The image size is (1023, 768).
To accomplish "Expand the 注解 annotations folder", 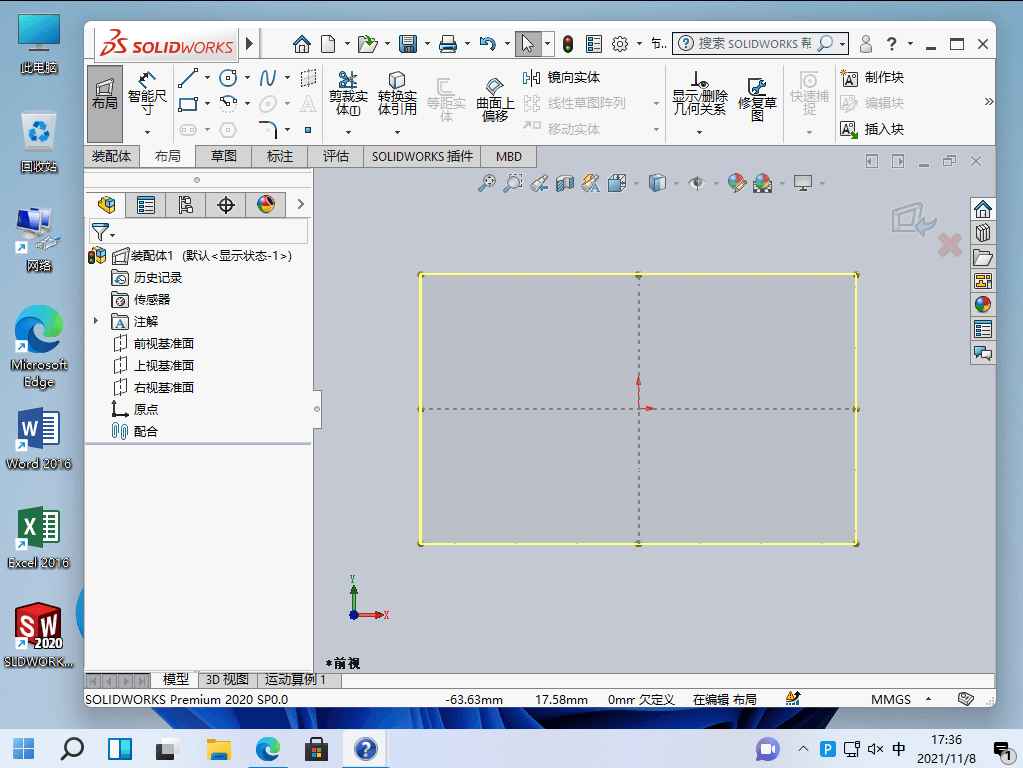I will click(95, 321).
